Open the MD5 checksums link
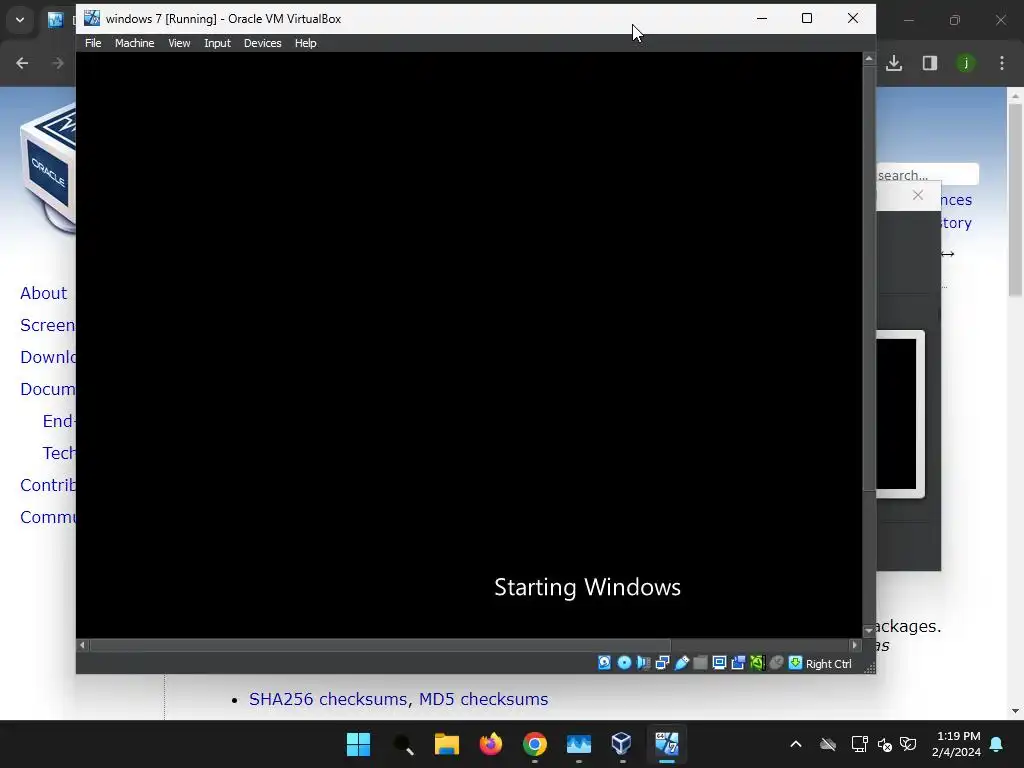 coord(483,699)
